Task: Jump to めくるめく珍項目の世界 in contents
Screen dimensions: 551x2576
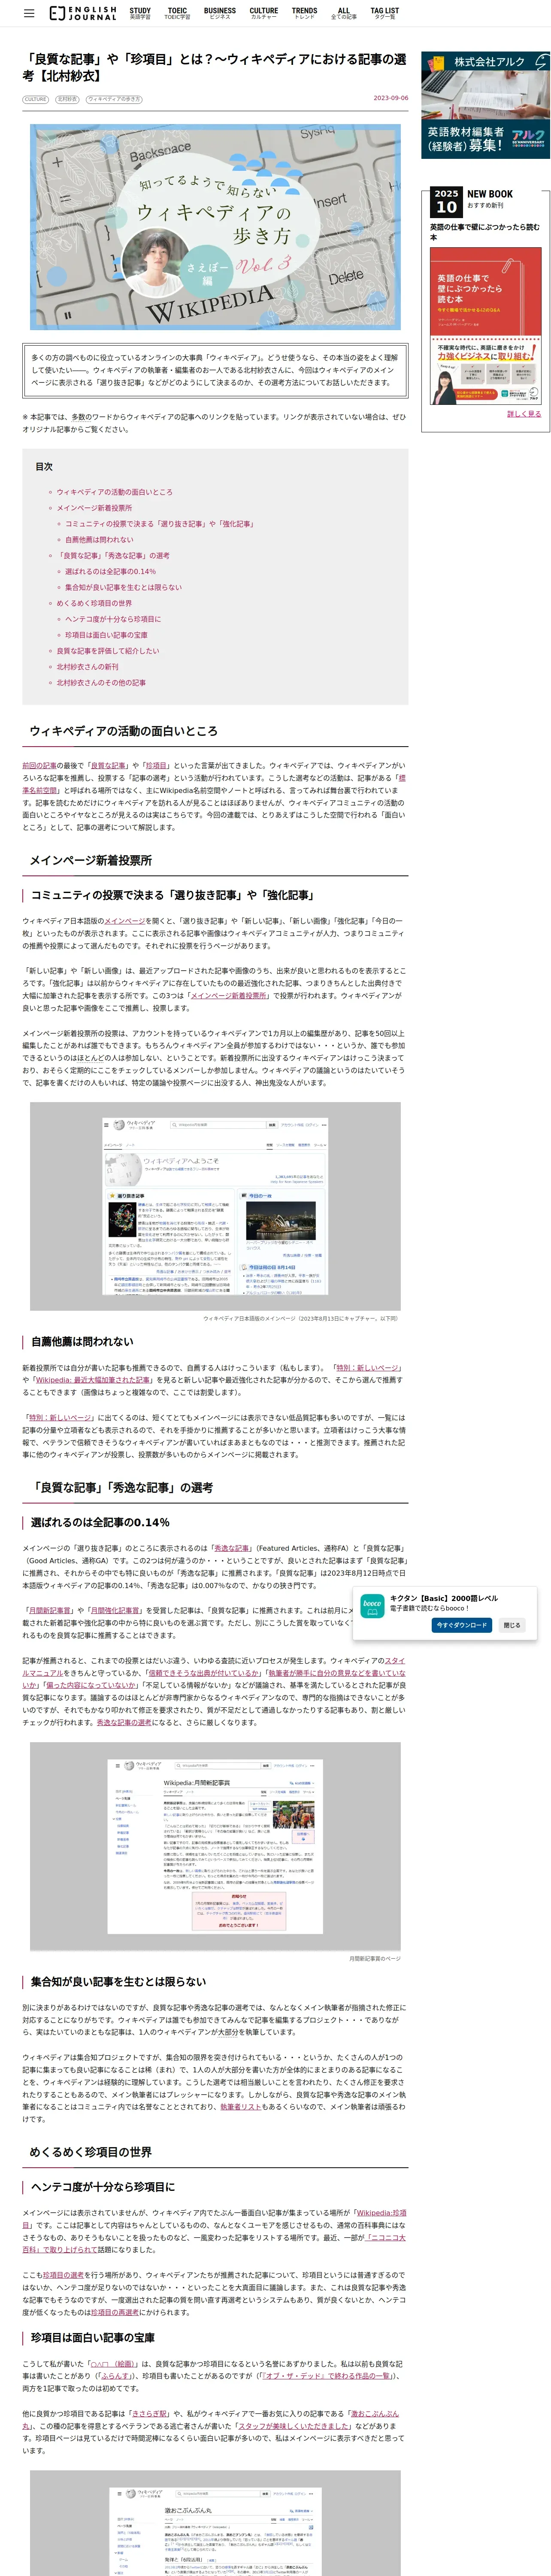Action: (94, 603)
